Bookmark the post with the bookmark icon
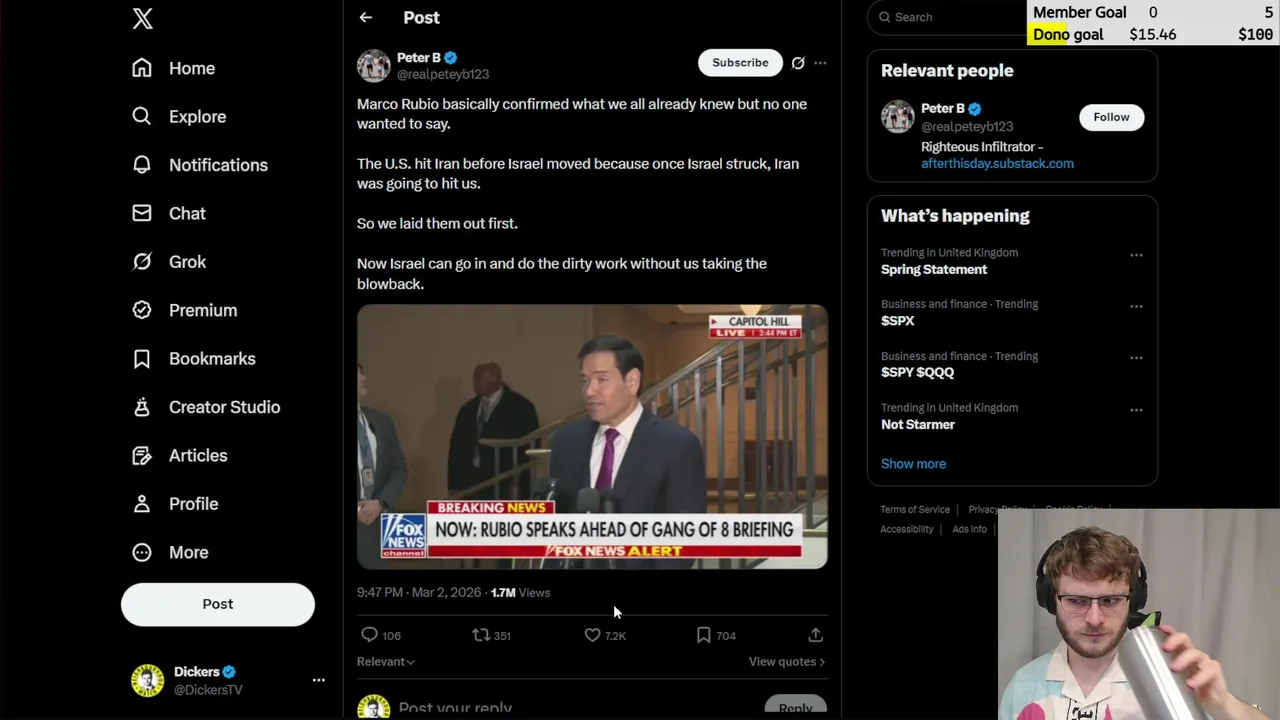Image resolution: width=1280 pixels, height=720 pixels. 704,635
